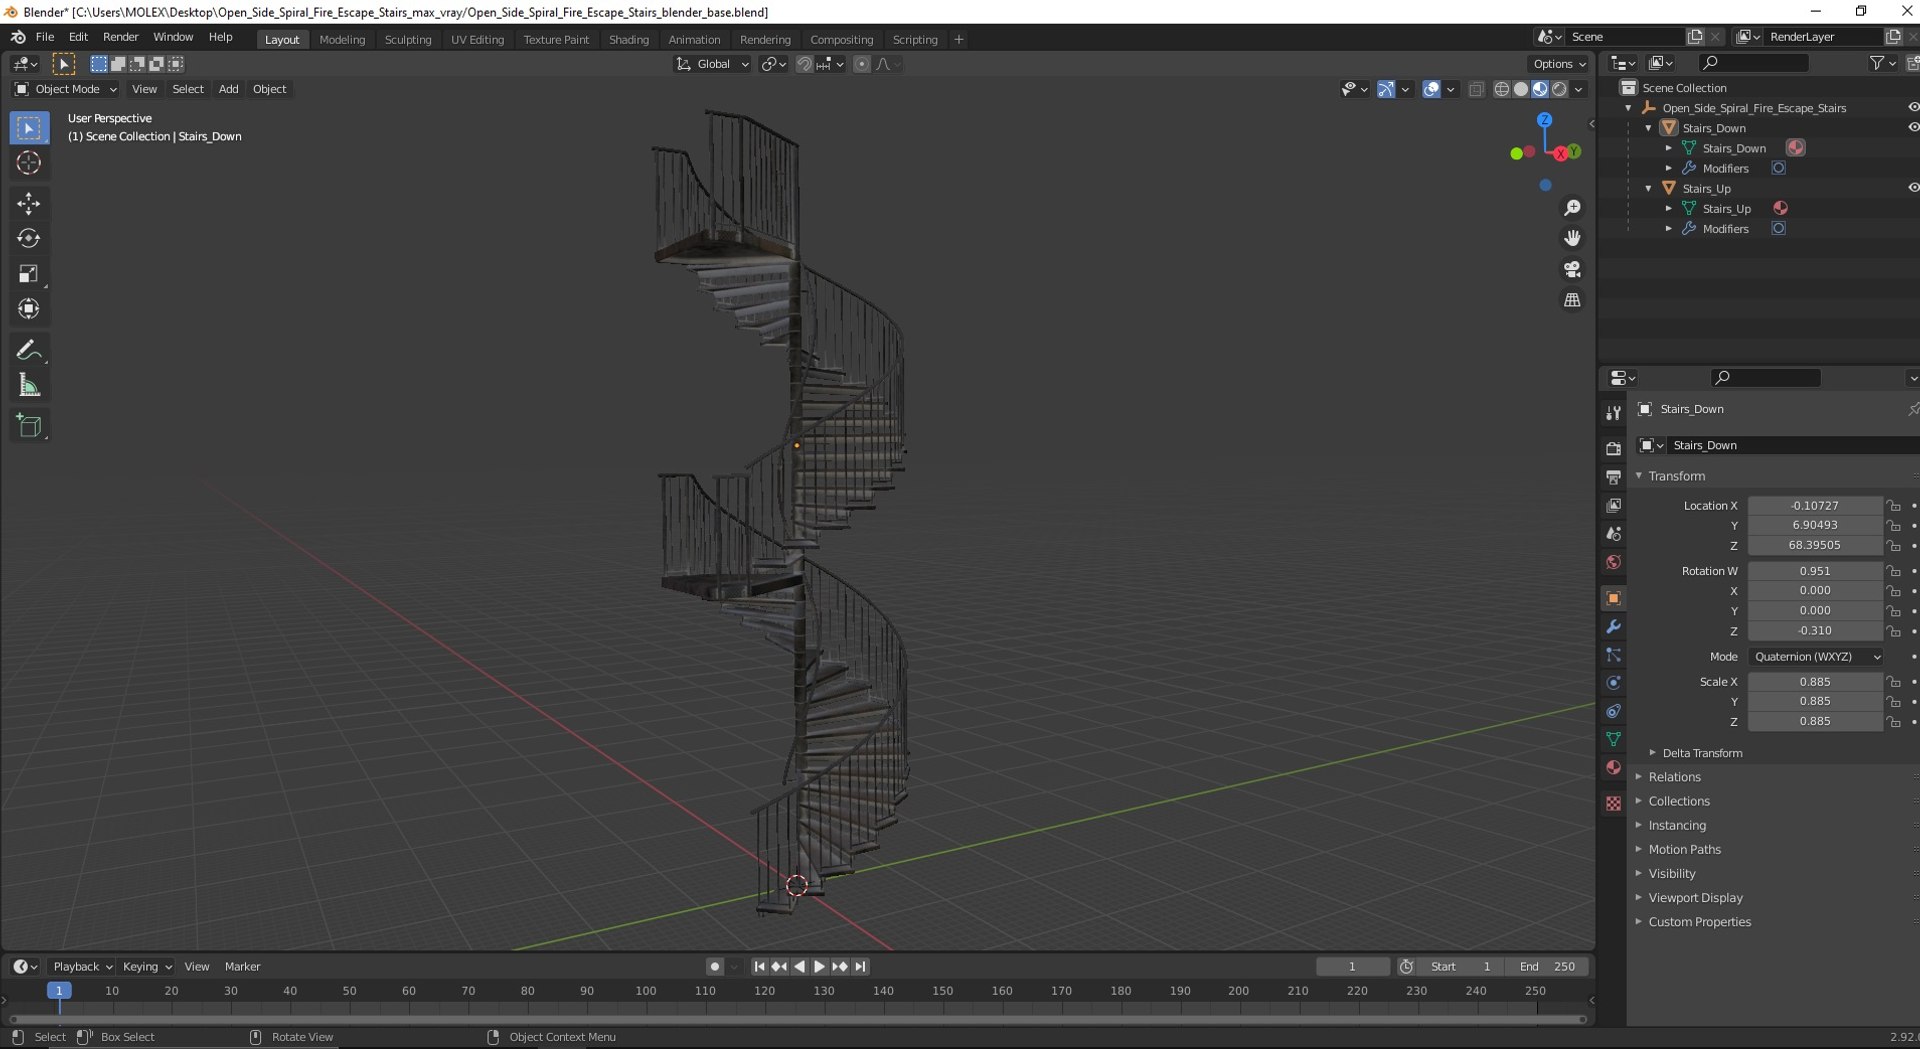Toggle lock on Scale Z
The height and width of the screenshot is (1049, 1920).
pos(1893,722)
